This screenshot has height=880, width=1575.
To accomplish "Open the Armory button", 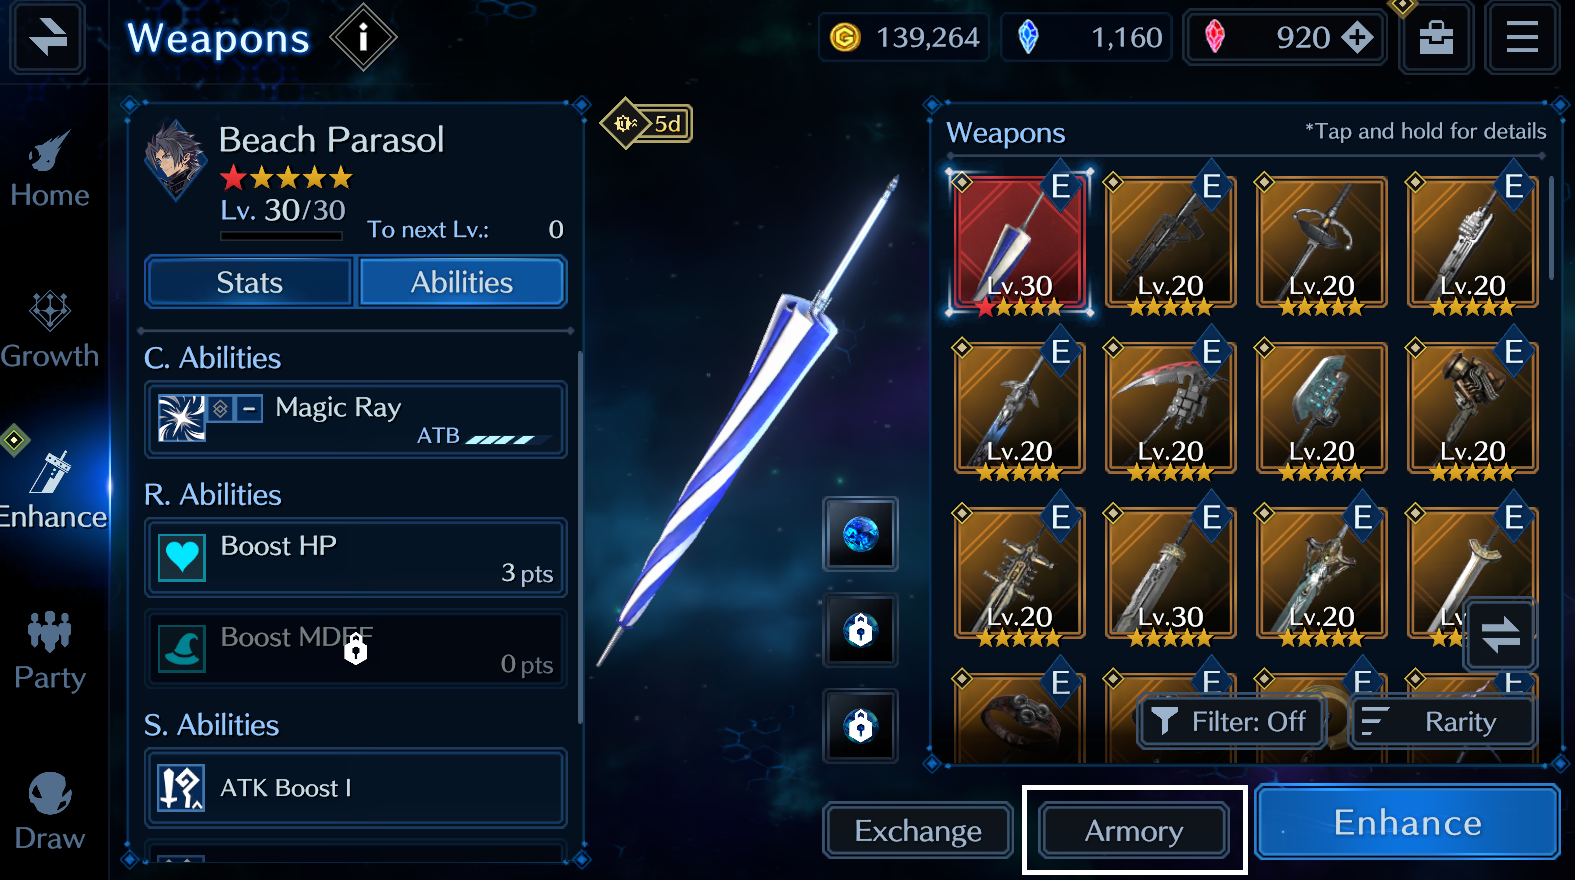I will 1134,831.
